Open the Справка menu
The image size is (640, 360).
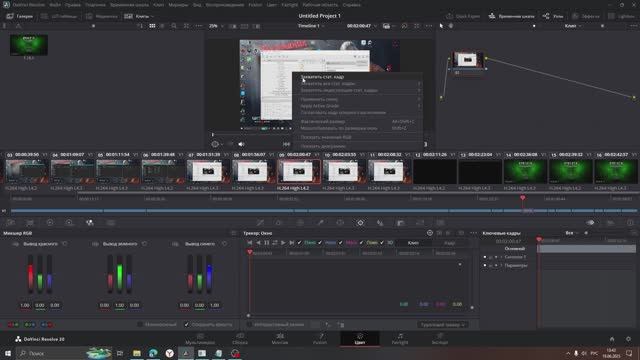coord(351,5)
